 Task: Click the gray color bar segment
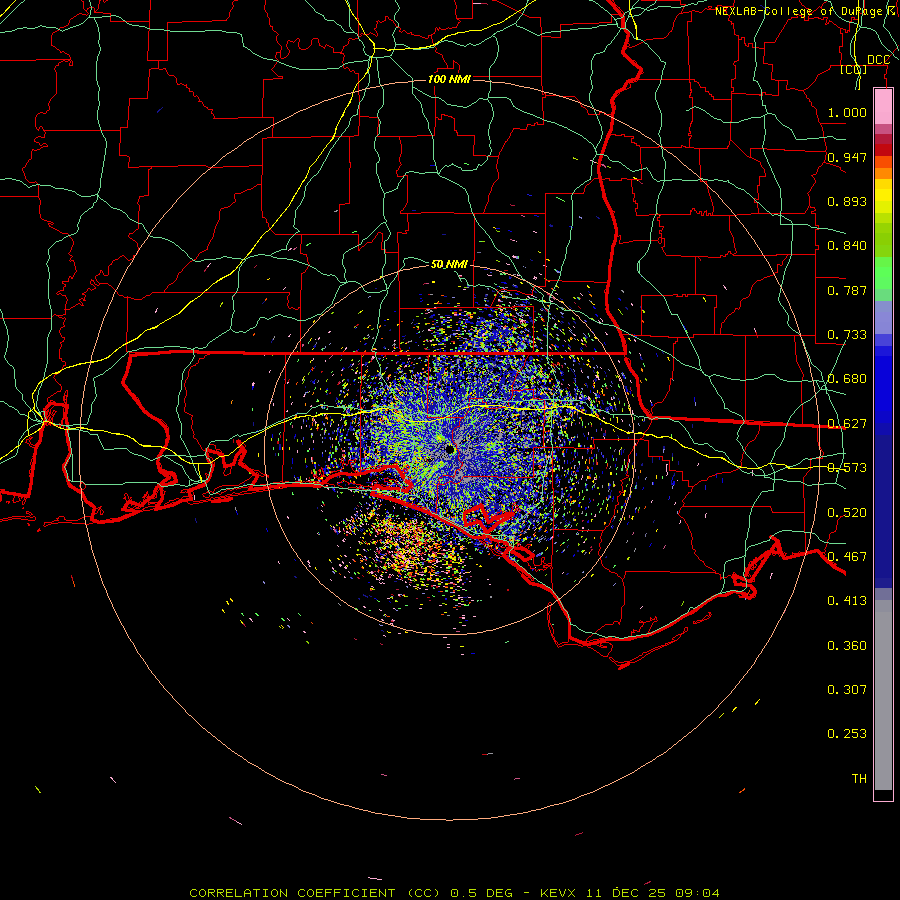[x=883, y=695]
